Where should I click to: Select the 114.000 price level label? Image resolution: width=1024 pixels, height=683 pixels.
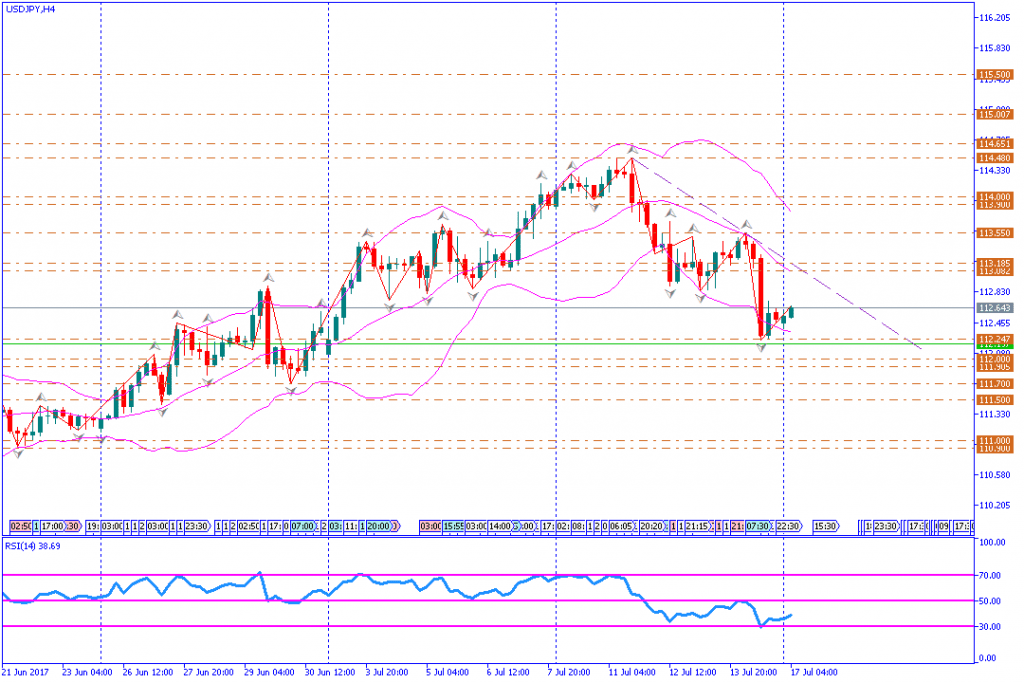995,197
